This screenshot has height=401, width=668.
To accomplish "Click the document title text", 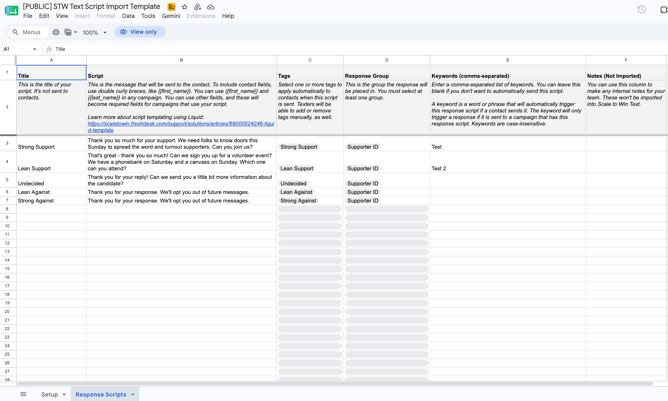I will pyautogui.click(x=91, y=6).
